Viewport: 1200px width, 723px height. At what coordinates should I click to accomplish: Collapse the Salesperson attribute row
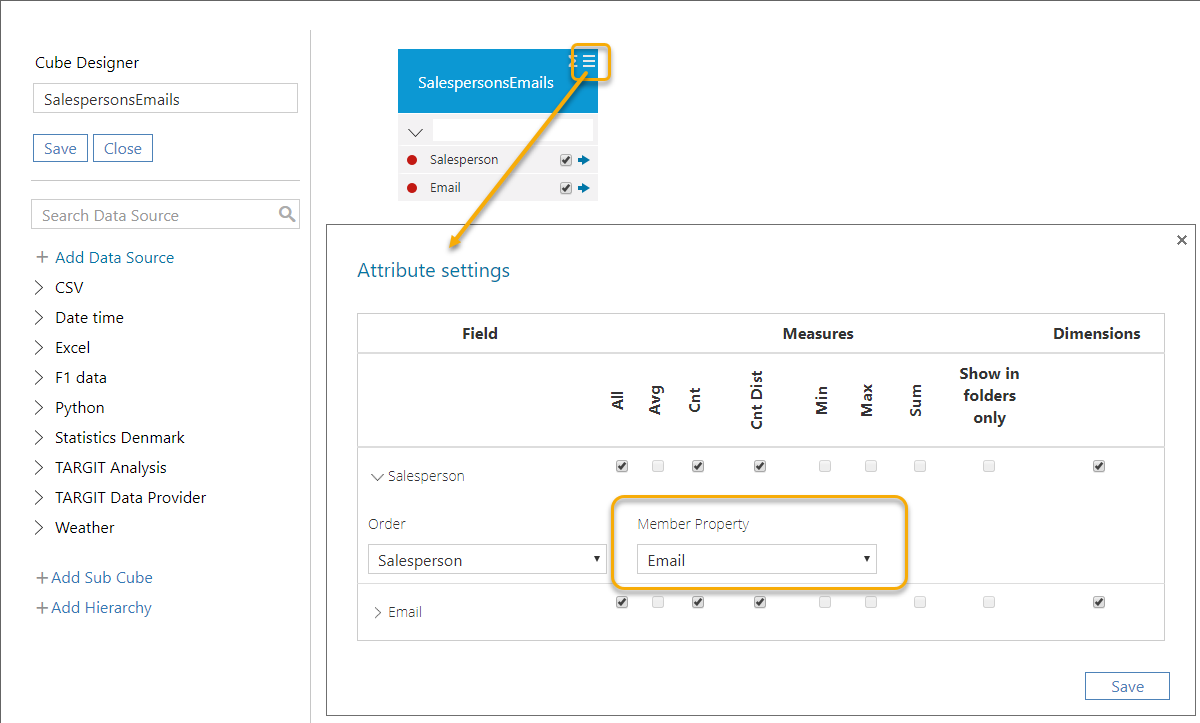(377, 477)
